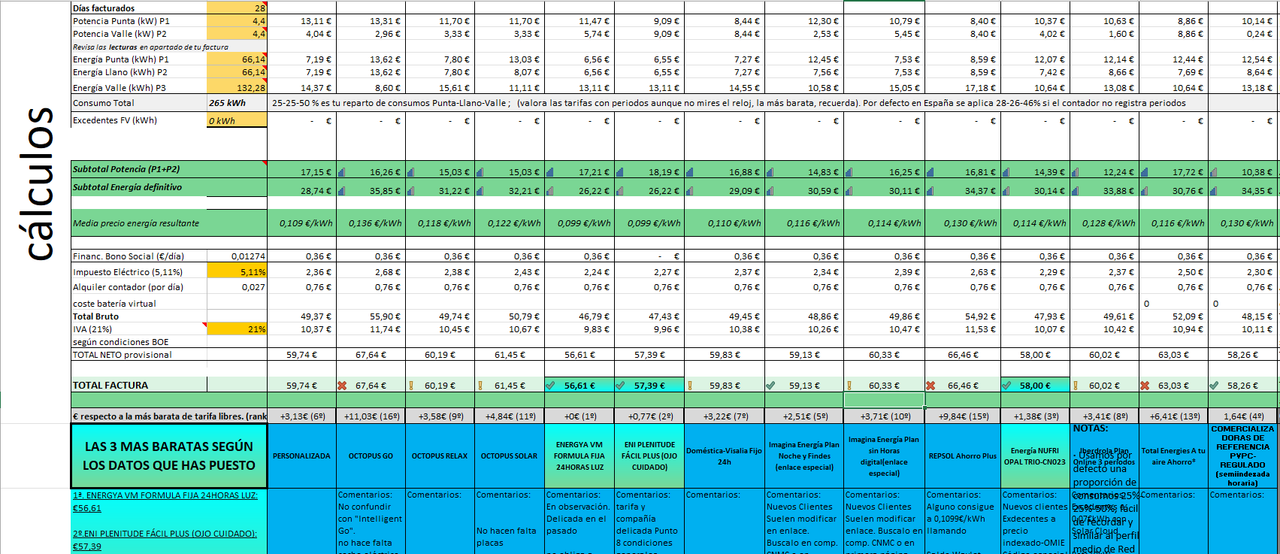Click the yellow warning icon beside 60,19 €
Image resolution: width=1280 pixels, height=554 pixels.
point(410,385)
